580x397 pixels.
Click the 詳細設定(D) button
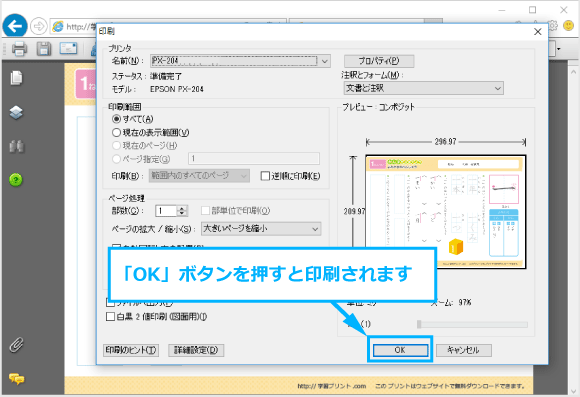point(196,350)
